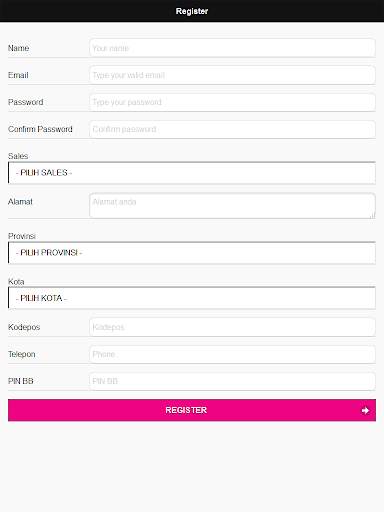Click the Confirm Password label
The image size is (384, 512).
click(x=40, y=129)
